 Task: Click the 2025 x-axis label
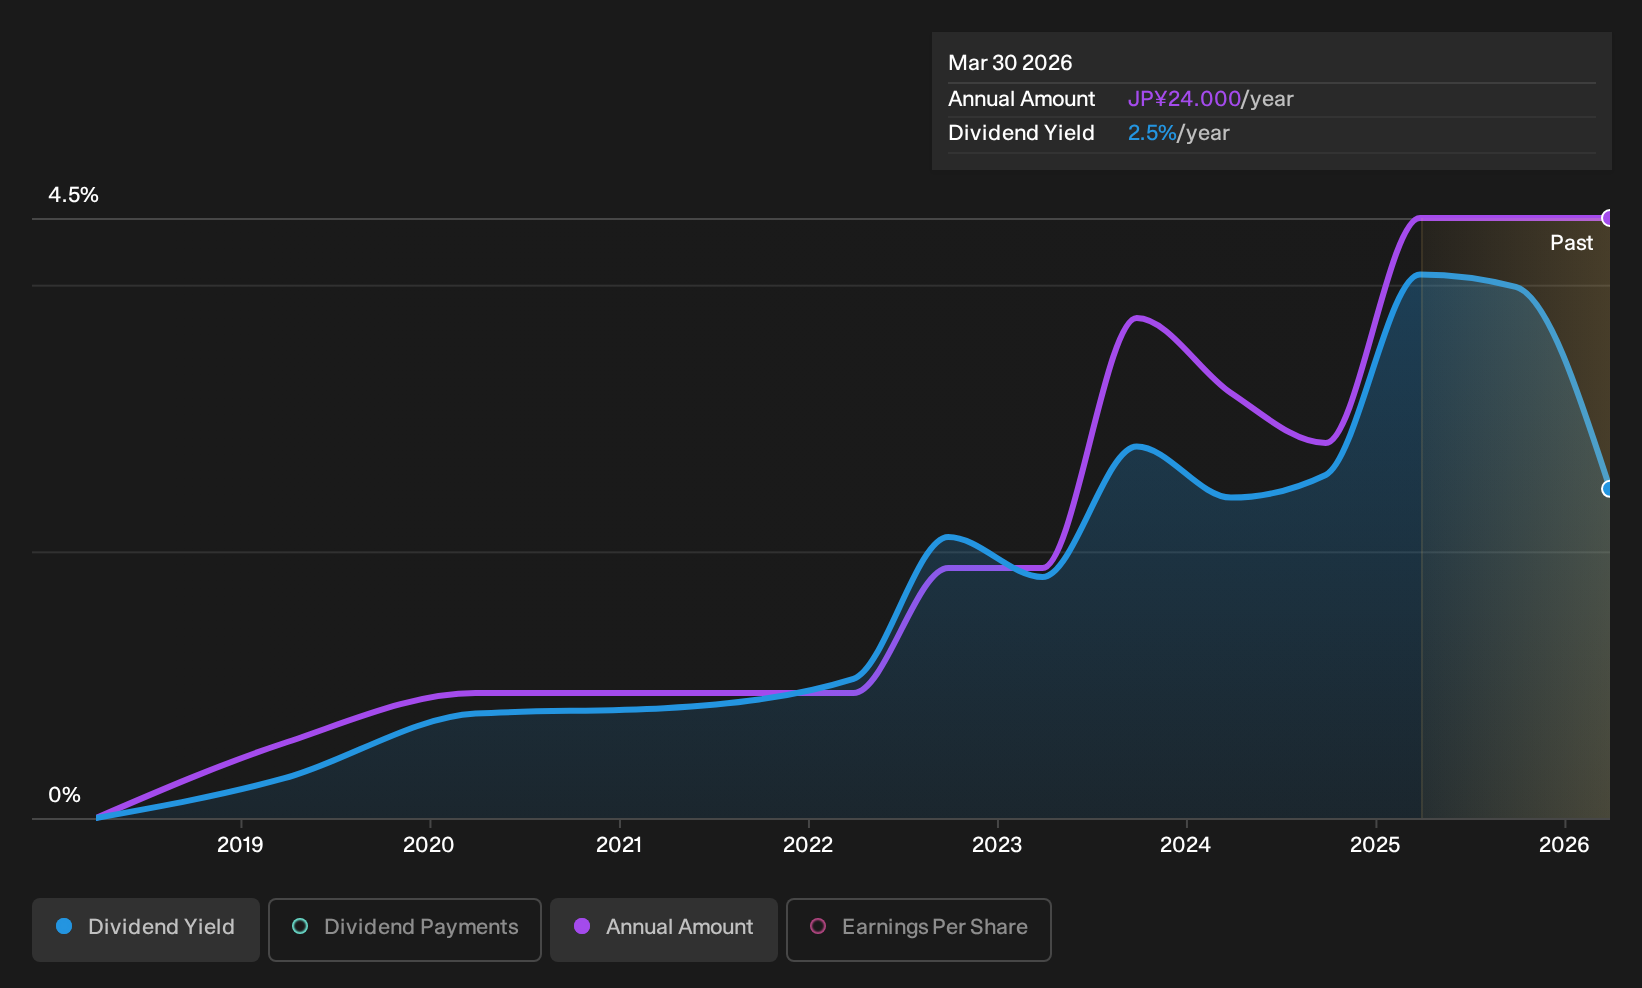pos(1375,845)
